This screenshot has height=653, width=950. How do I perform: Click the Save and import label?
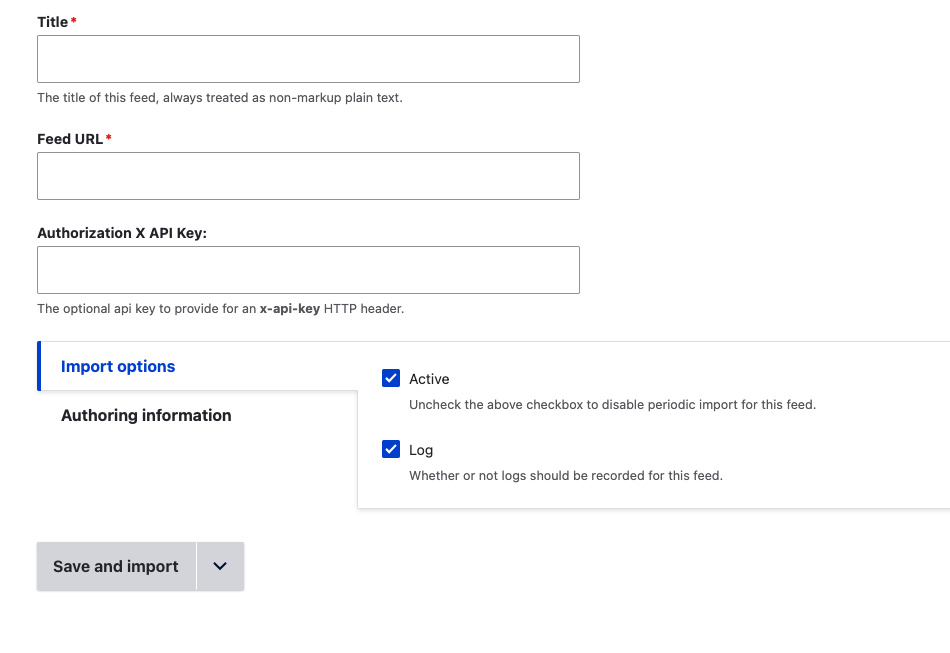[115, 566]
